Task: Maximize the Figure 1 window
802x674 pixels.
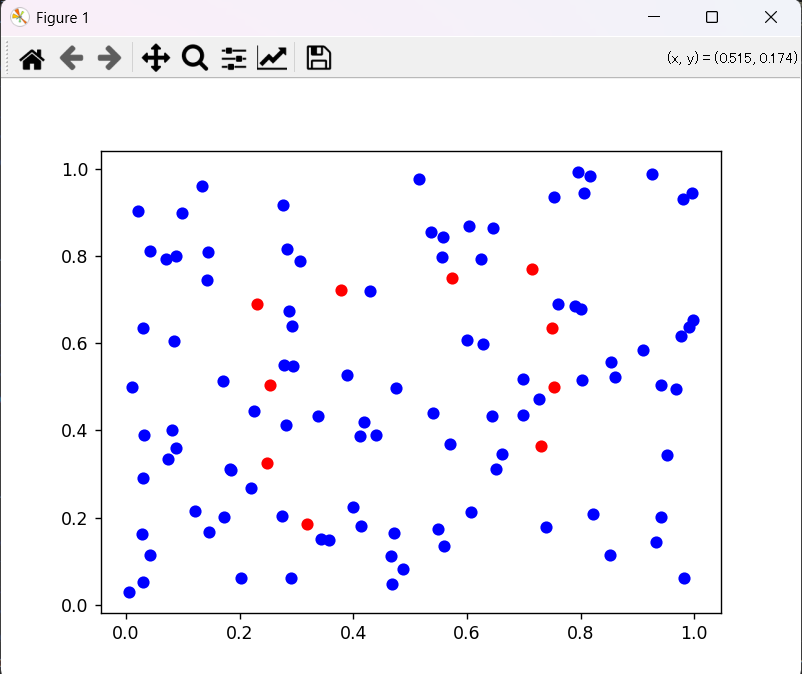Action: (x=711, y=17)
